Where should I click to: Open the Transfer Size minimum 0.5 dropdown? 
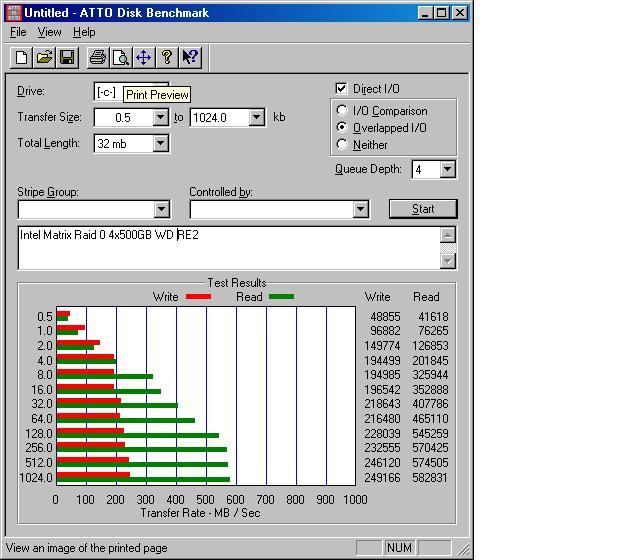pyautogui.click(x=161, y=118)
